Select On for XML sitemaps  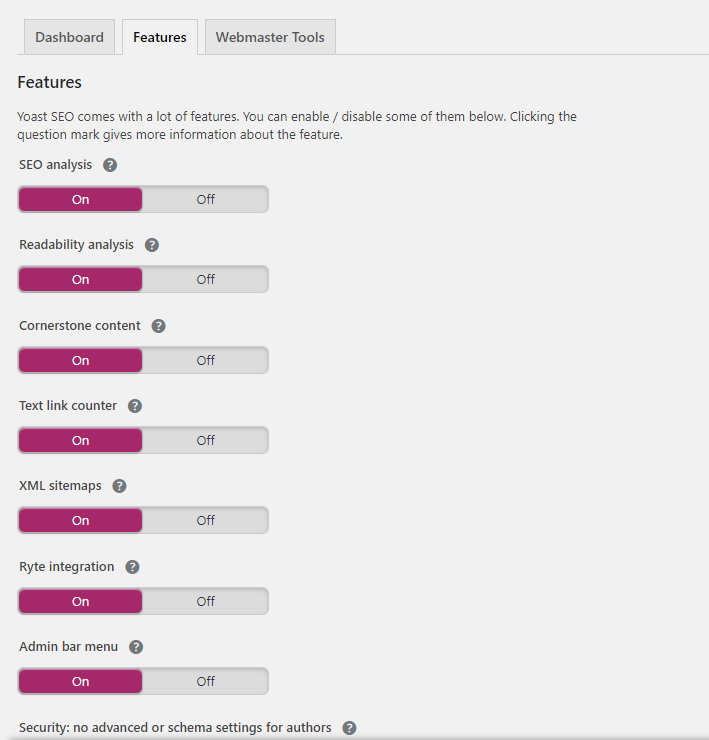click(x=80, y=521)
